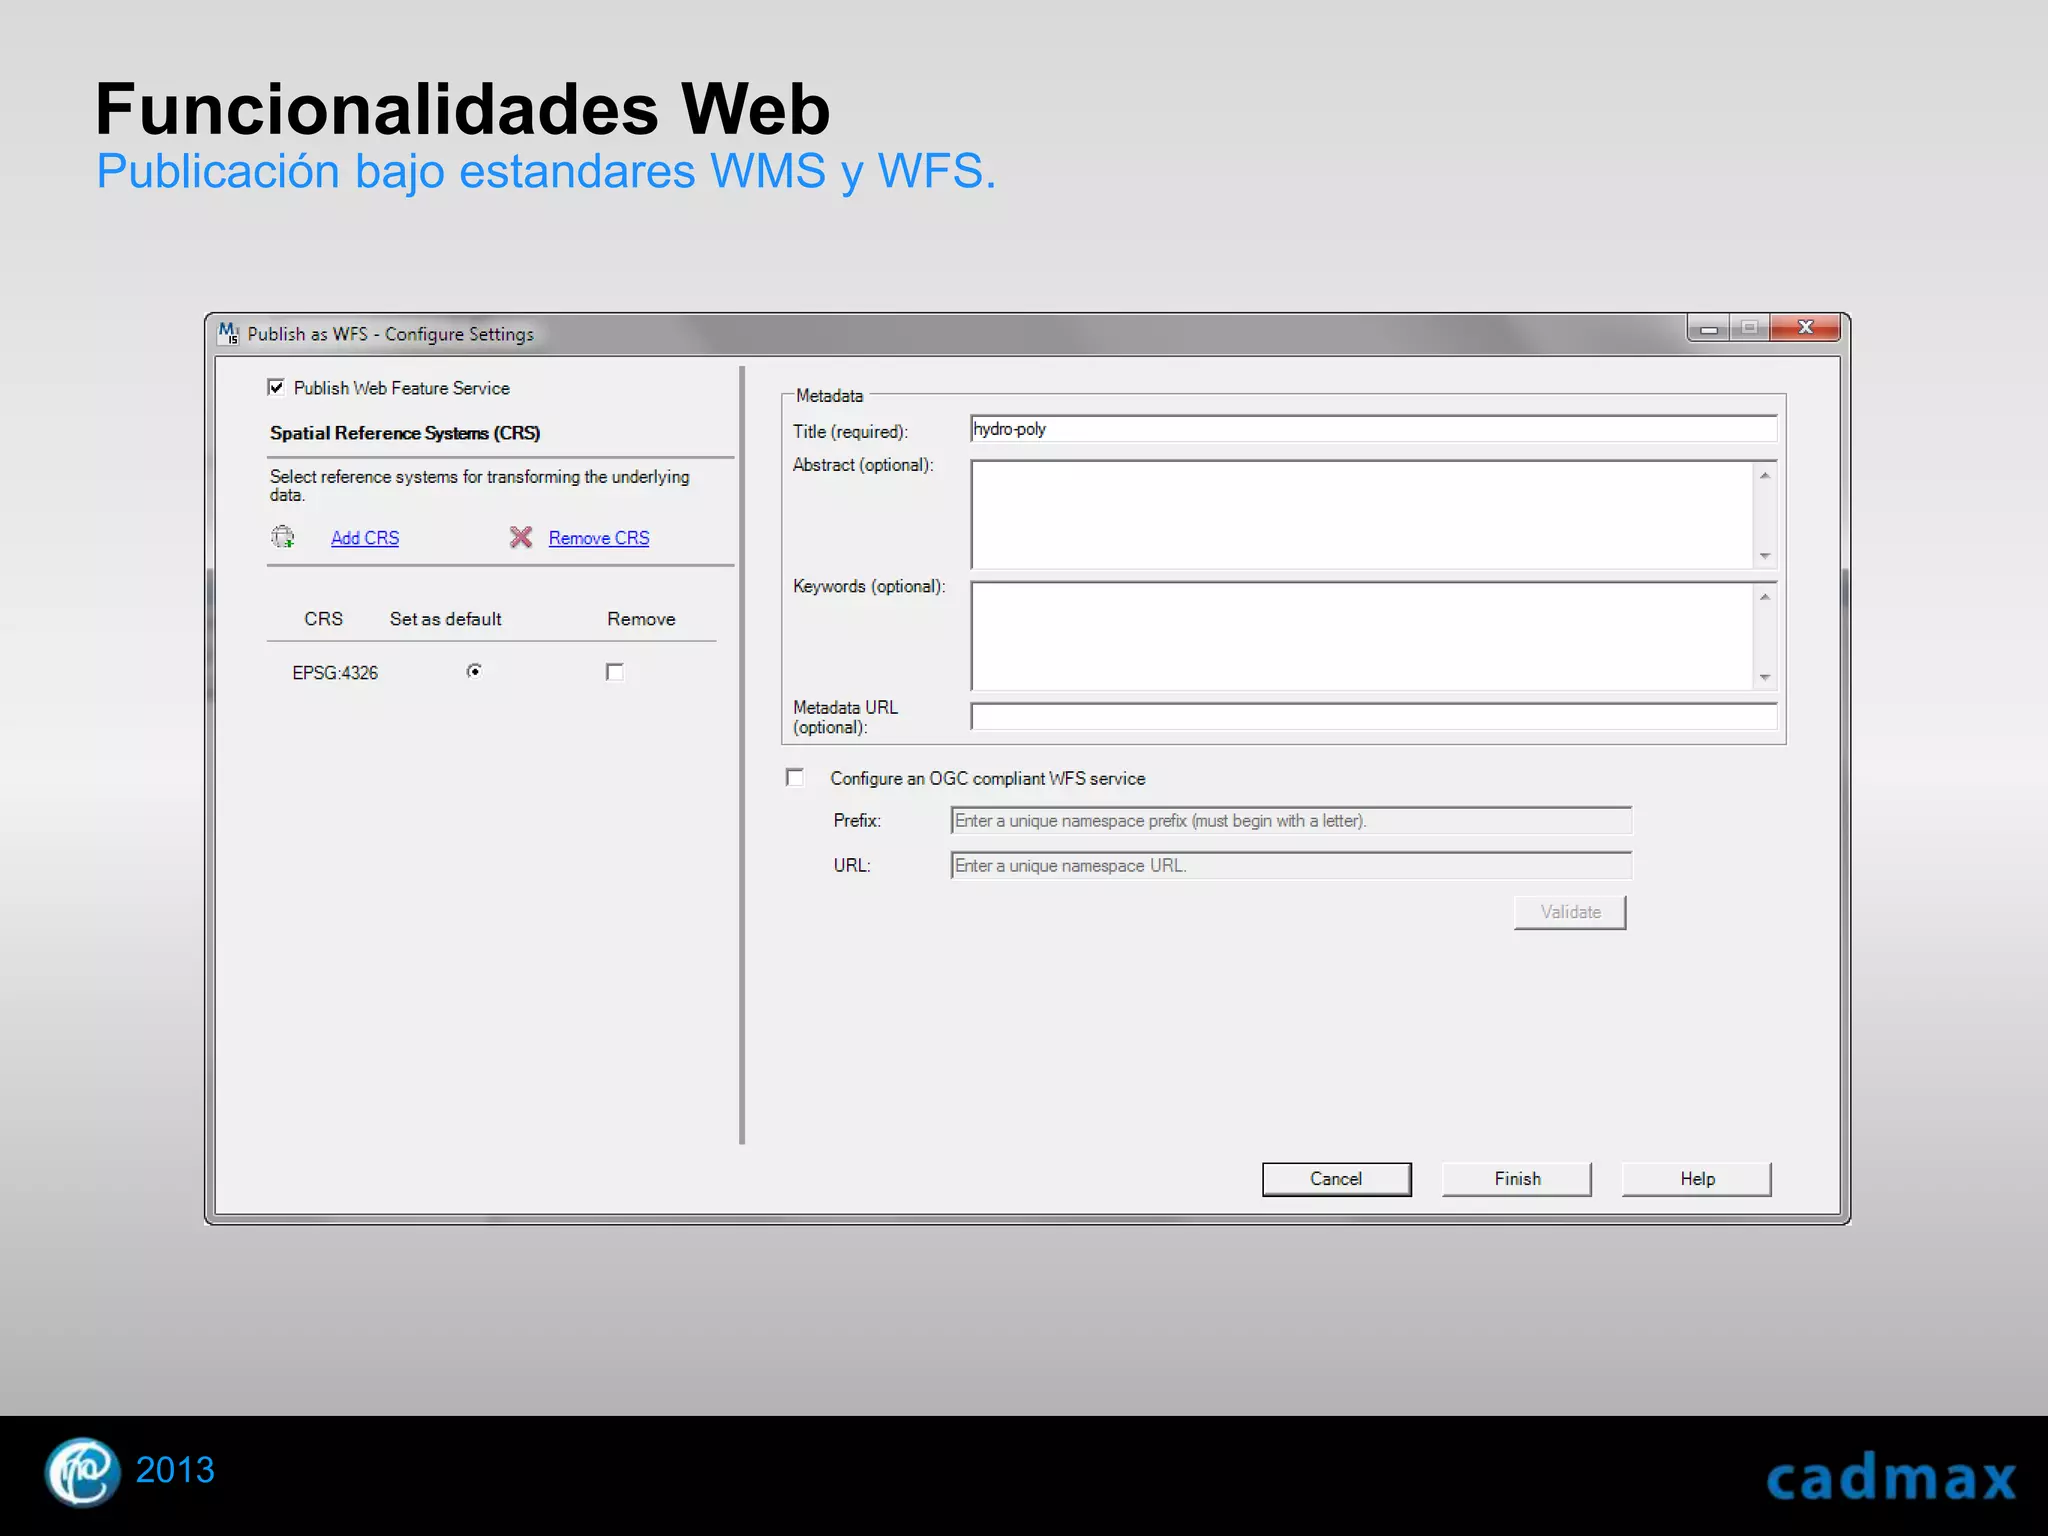Screen dimensions: 2048x1536
Task: Select EPSG:4326 Set as default radio button
Action: click(x=474, y=671)
